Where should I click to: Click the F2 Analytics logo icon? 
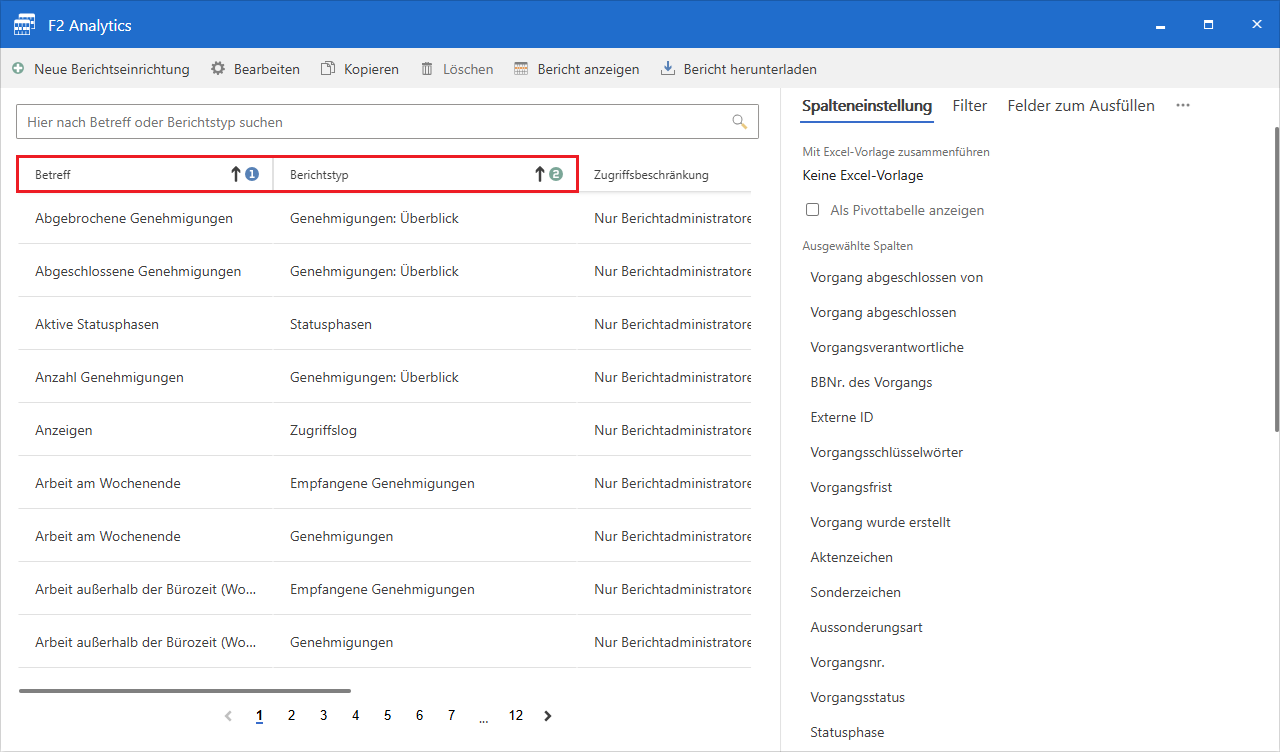click(23, 24)
